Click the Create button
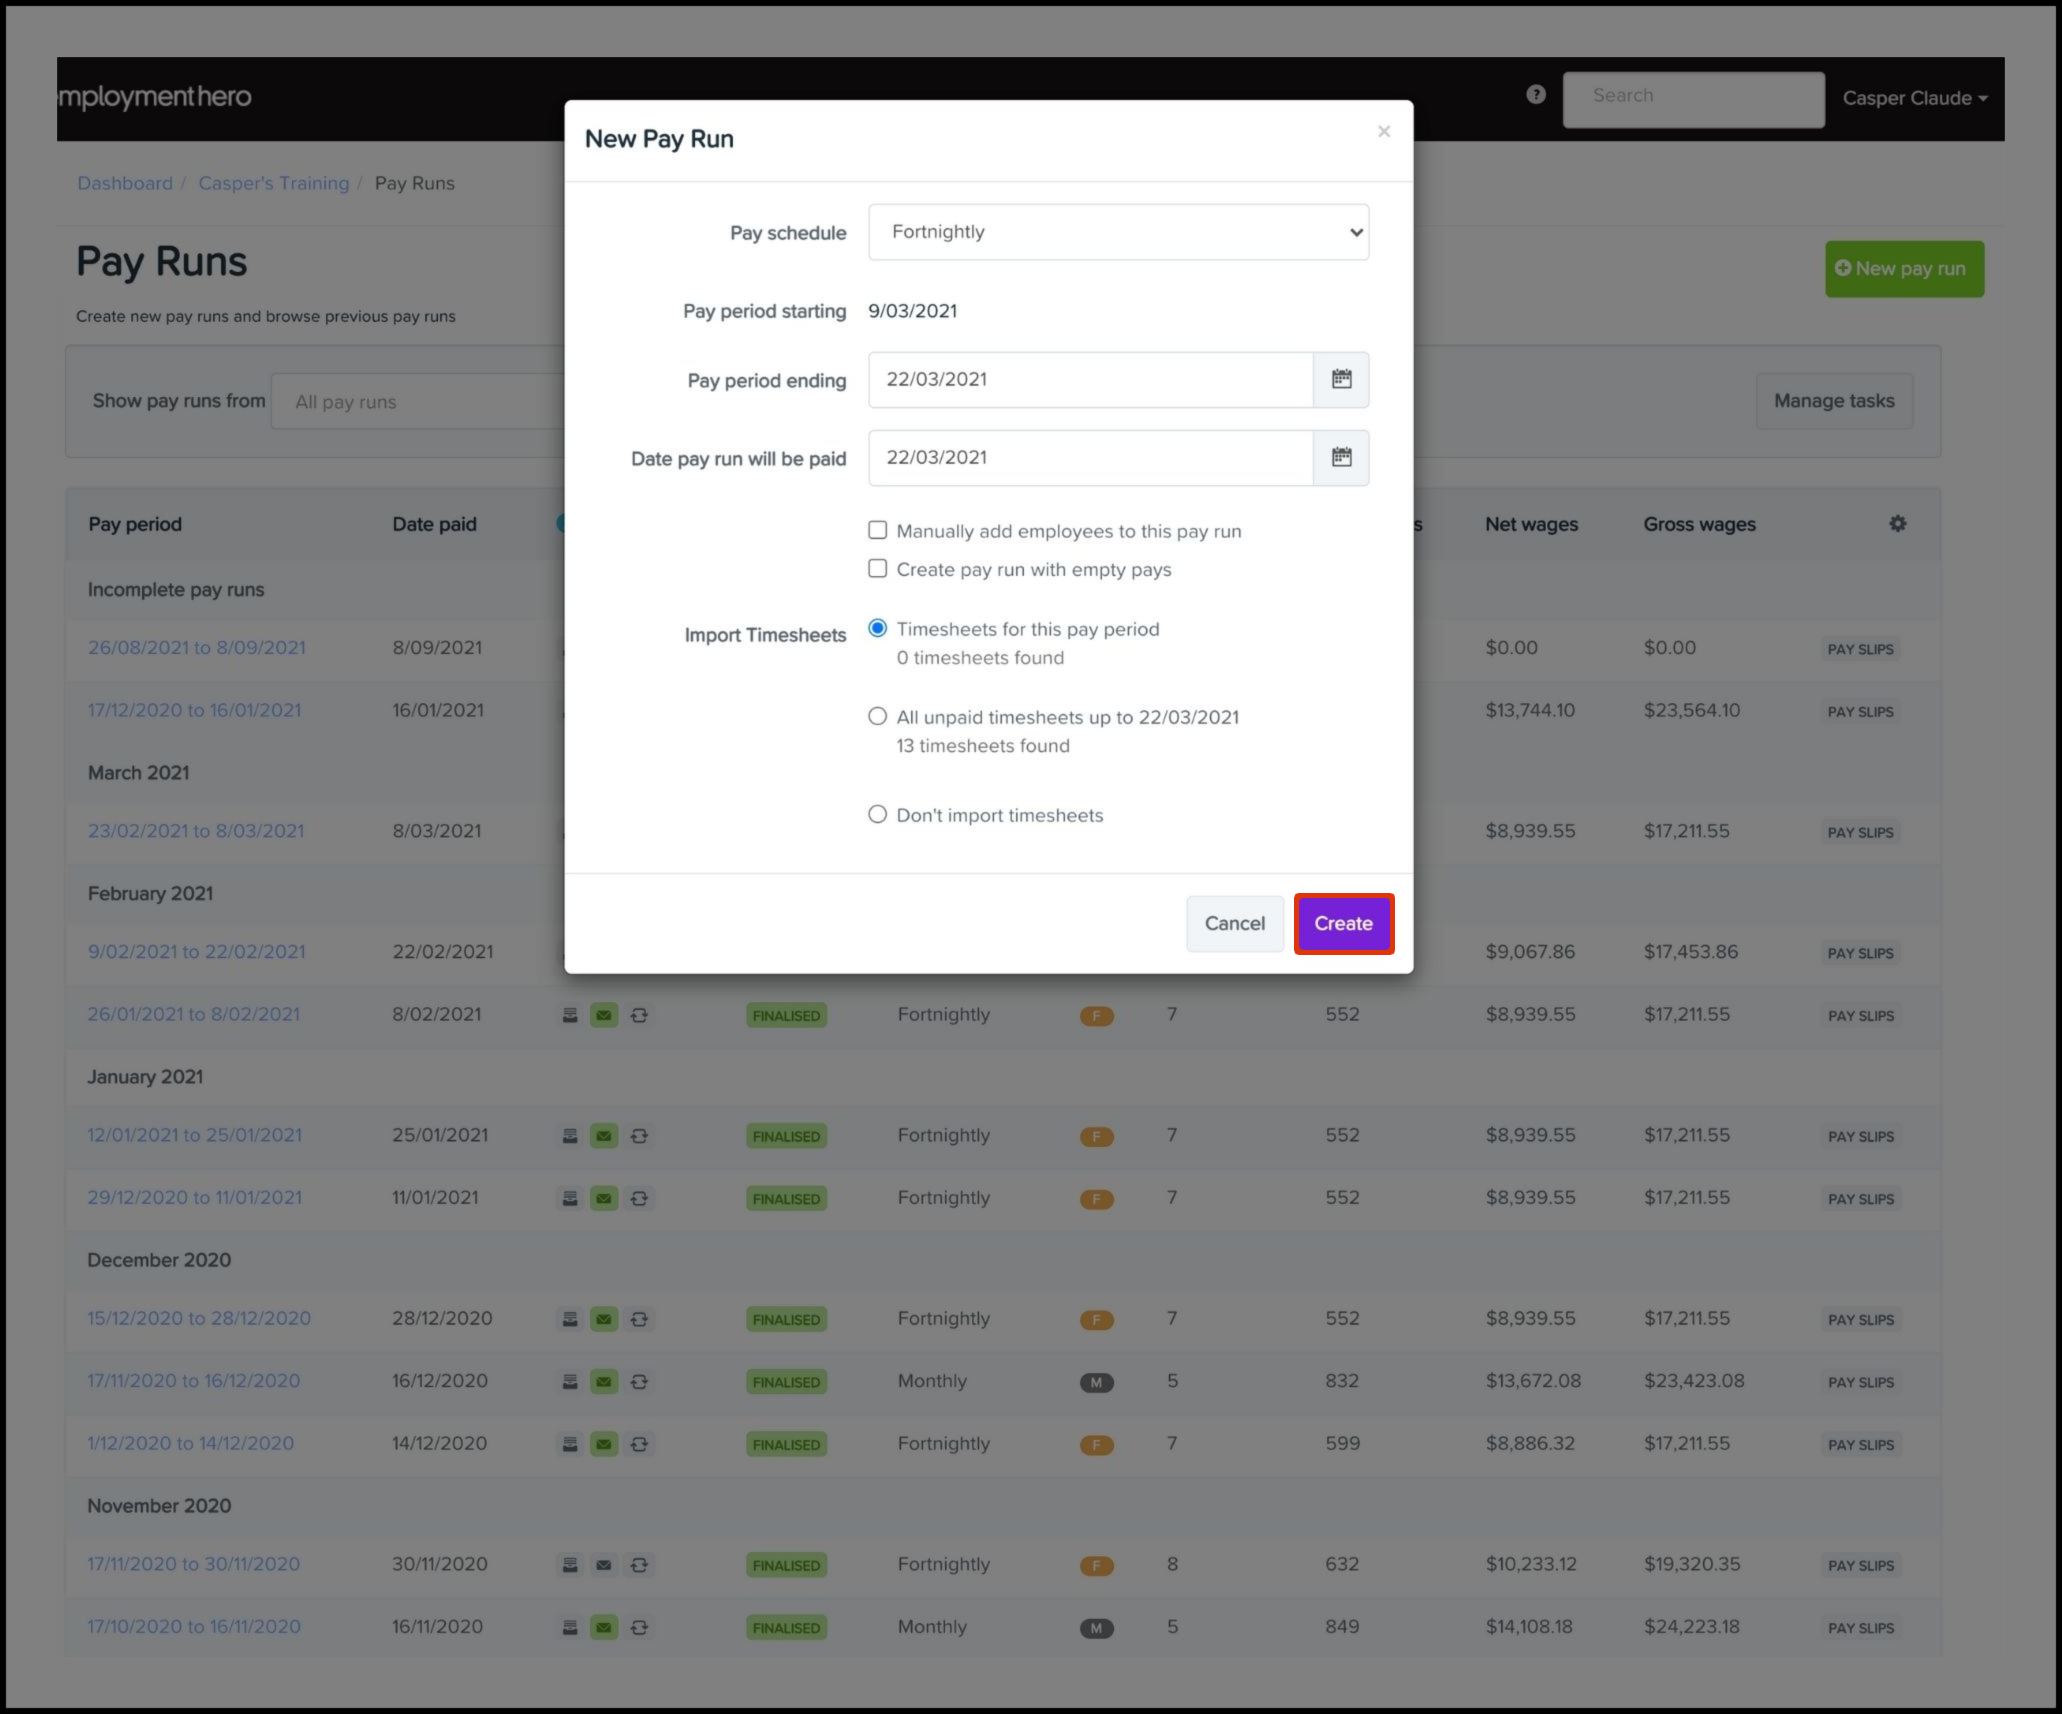This screenshot has height=1714, width=2062. tap(1343, 924)
